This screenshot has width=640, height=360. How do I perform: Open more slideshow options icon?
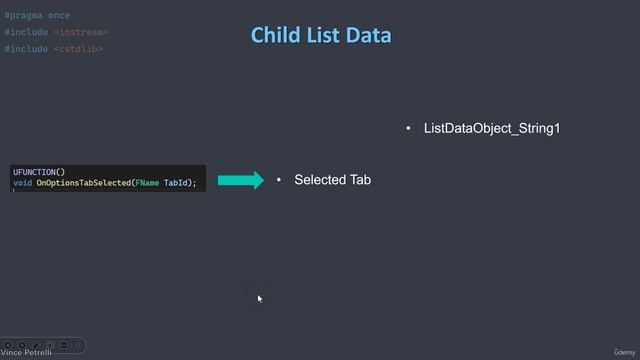(77, 345)
